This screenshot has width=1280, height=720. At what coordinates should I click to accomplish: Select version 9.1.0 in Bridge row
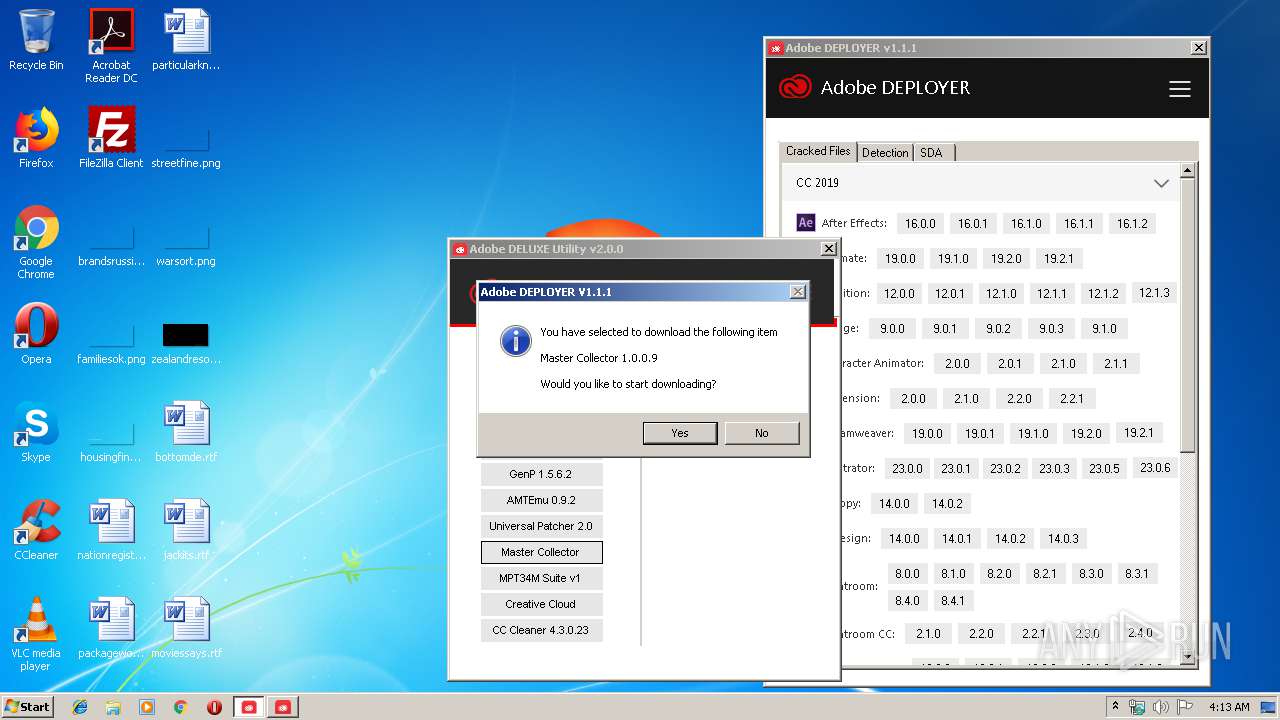[x=1104, y=328]
